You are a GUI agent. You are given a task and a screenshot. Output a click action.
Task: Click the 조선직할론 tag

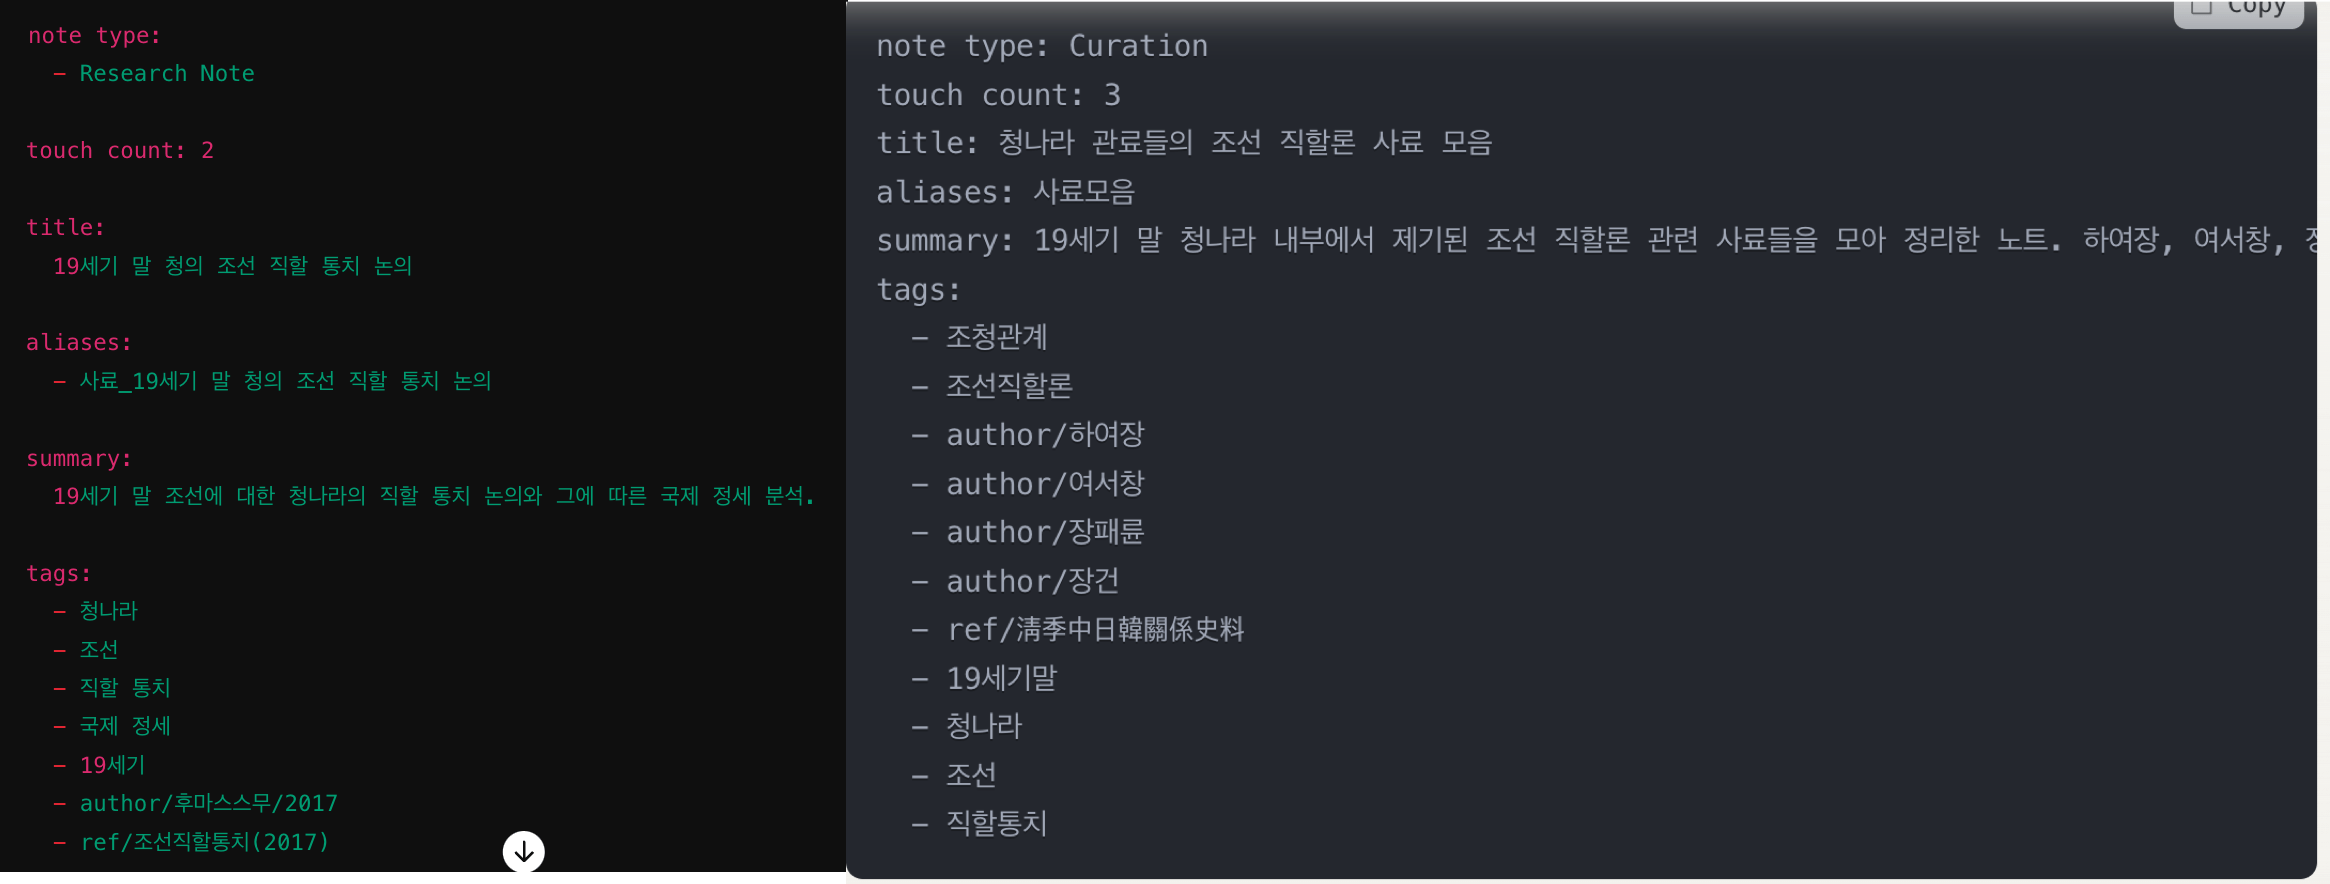click(x=1009, y=386)
